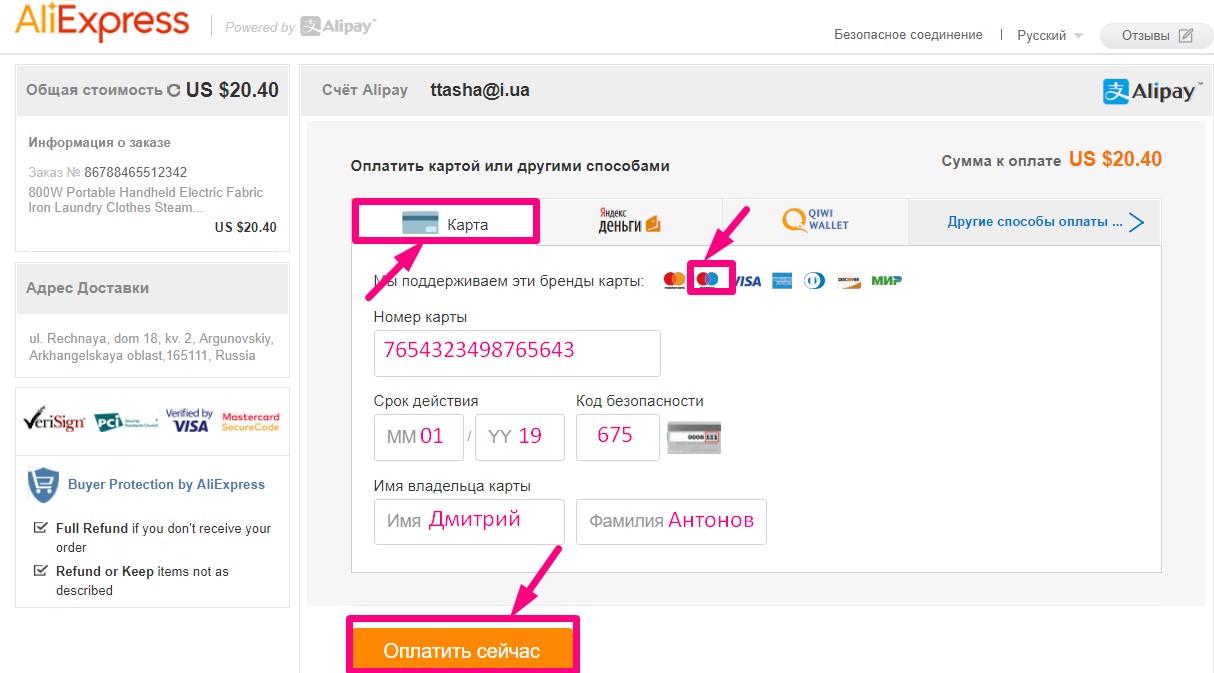Click the Безопасное соединение link

(908, 35)
